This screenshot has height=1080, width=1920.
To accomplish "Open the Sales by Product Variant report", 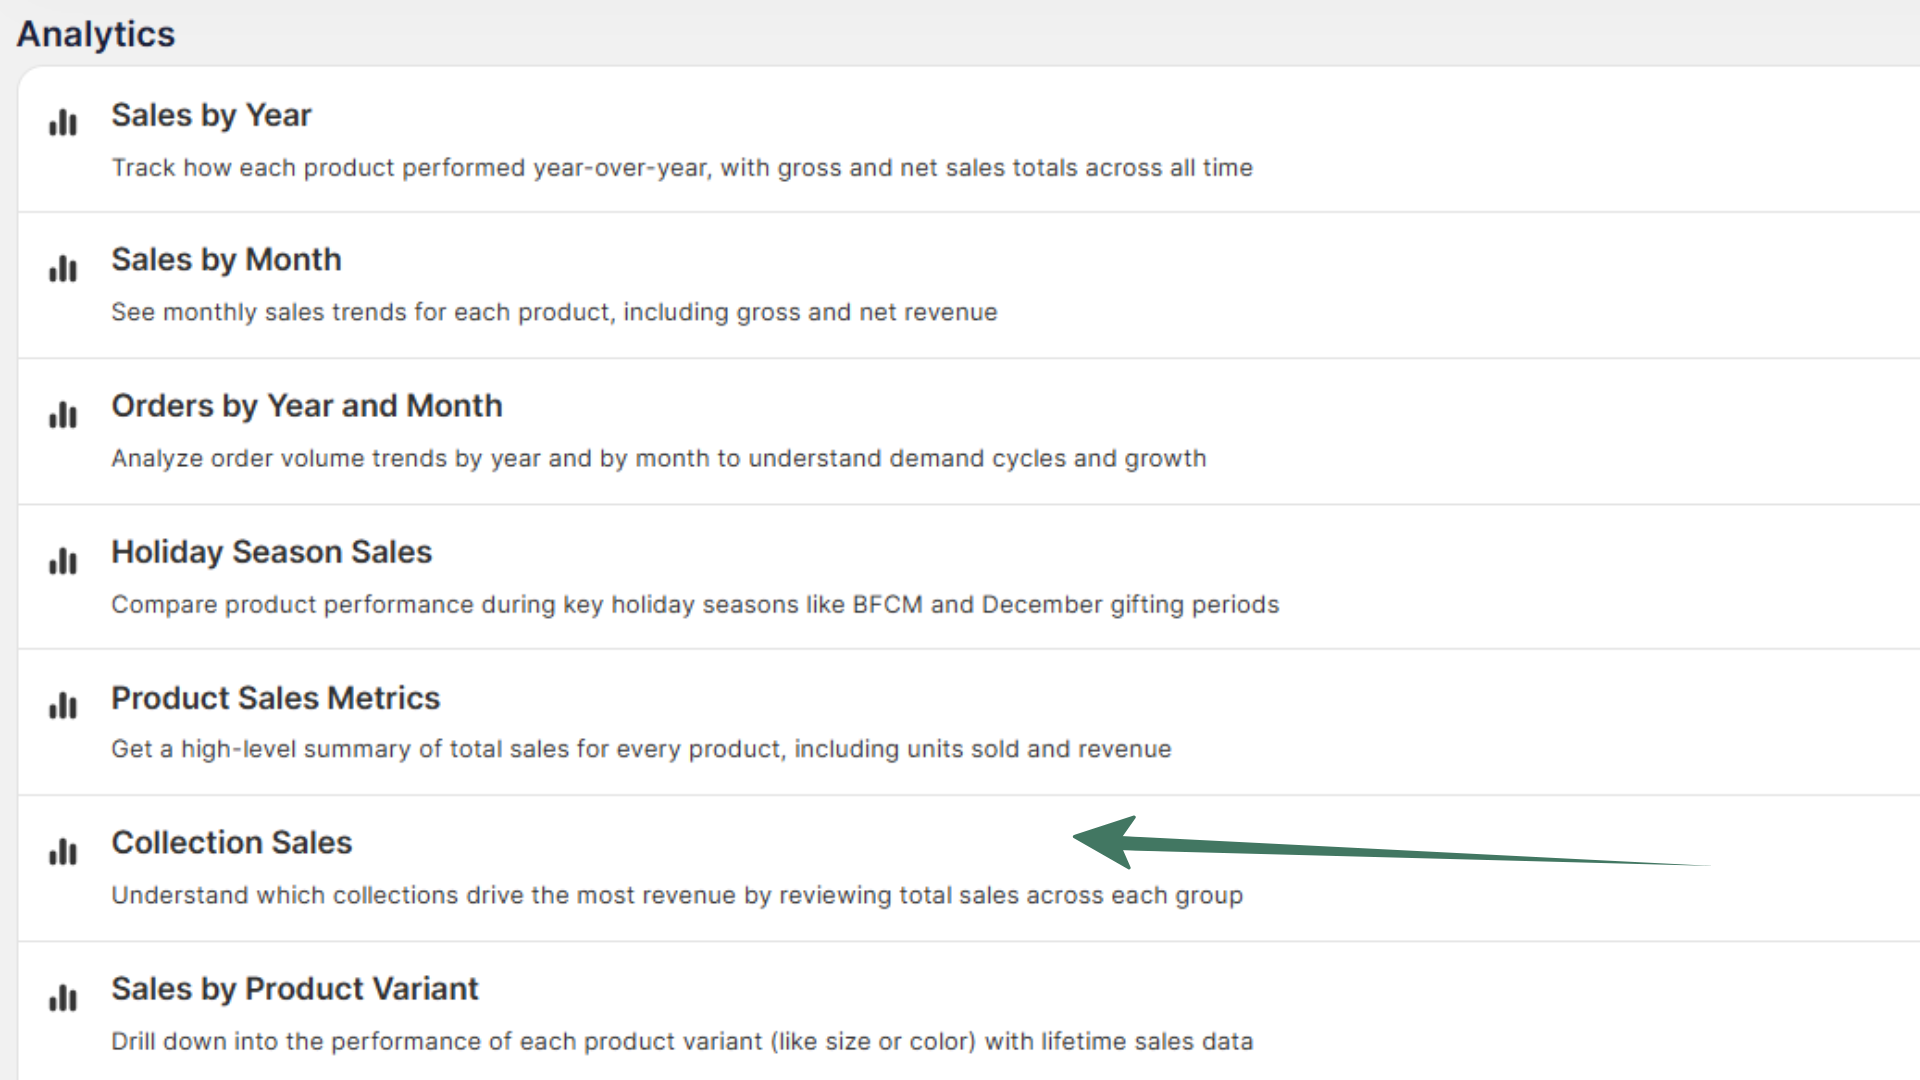I will tap(294, 989).
